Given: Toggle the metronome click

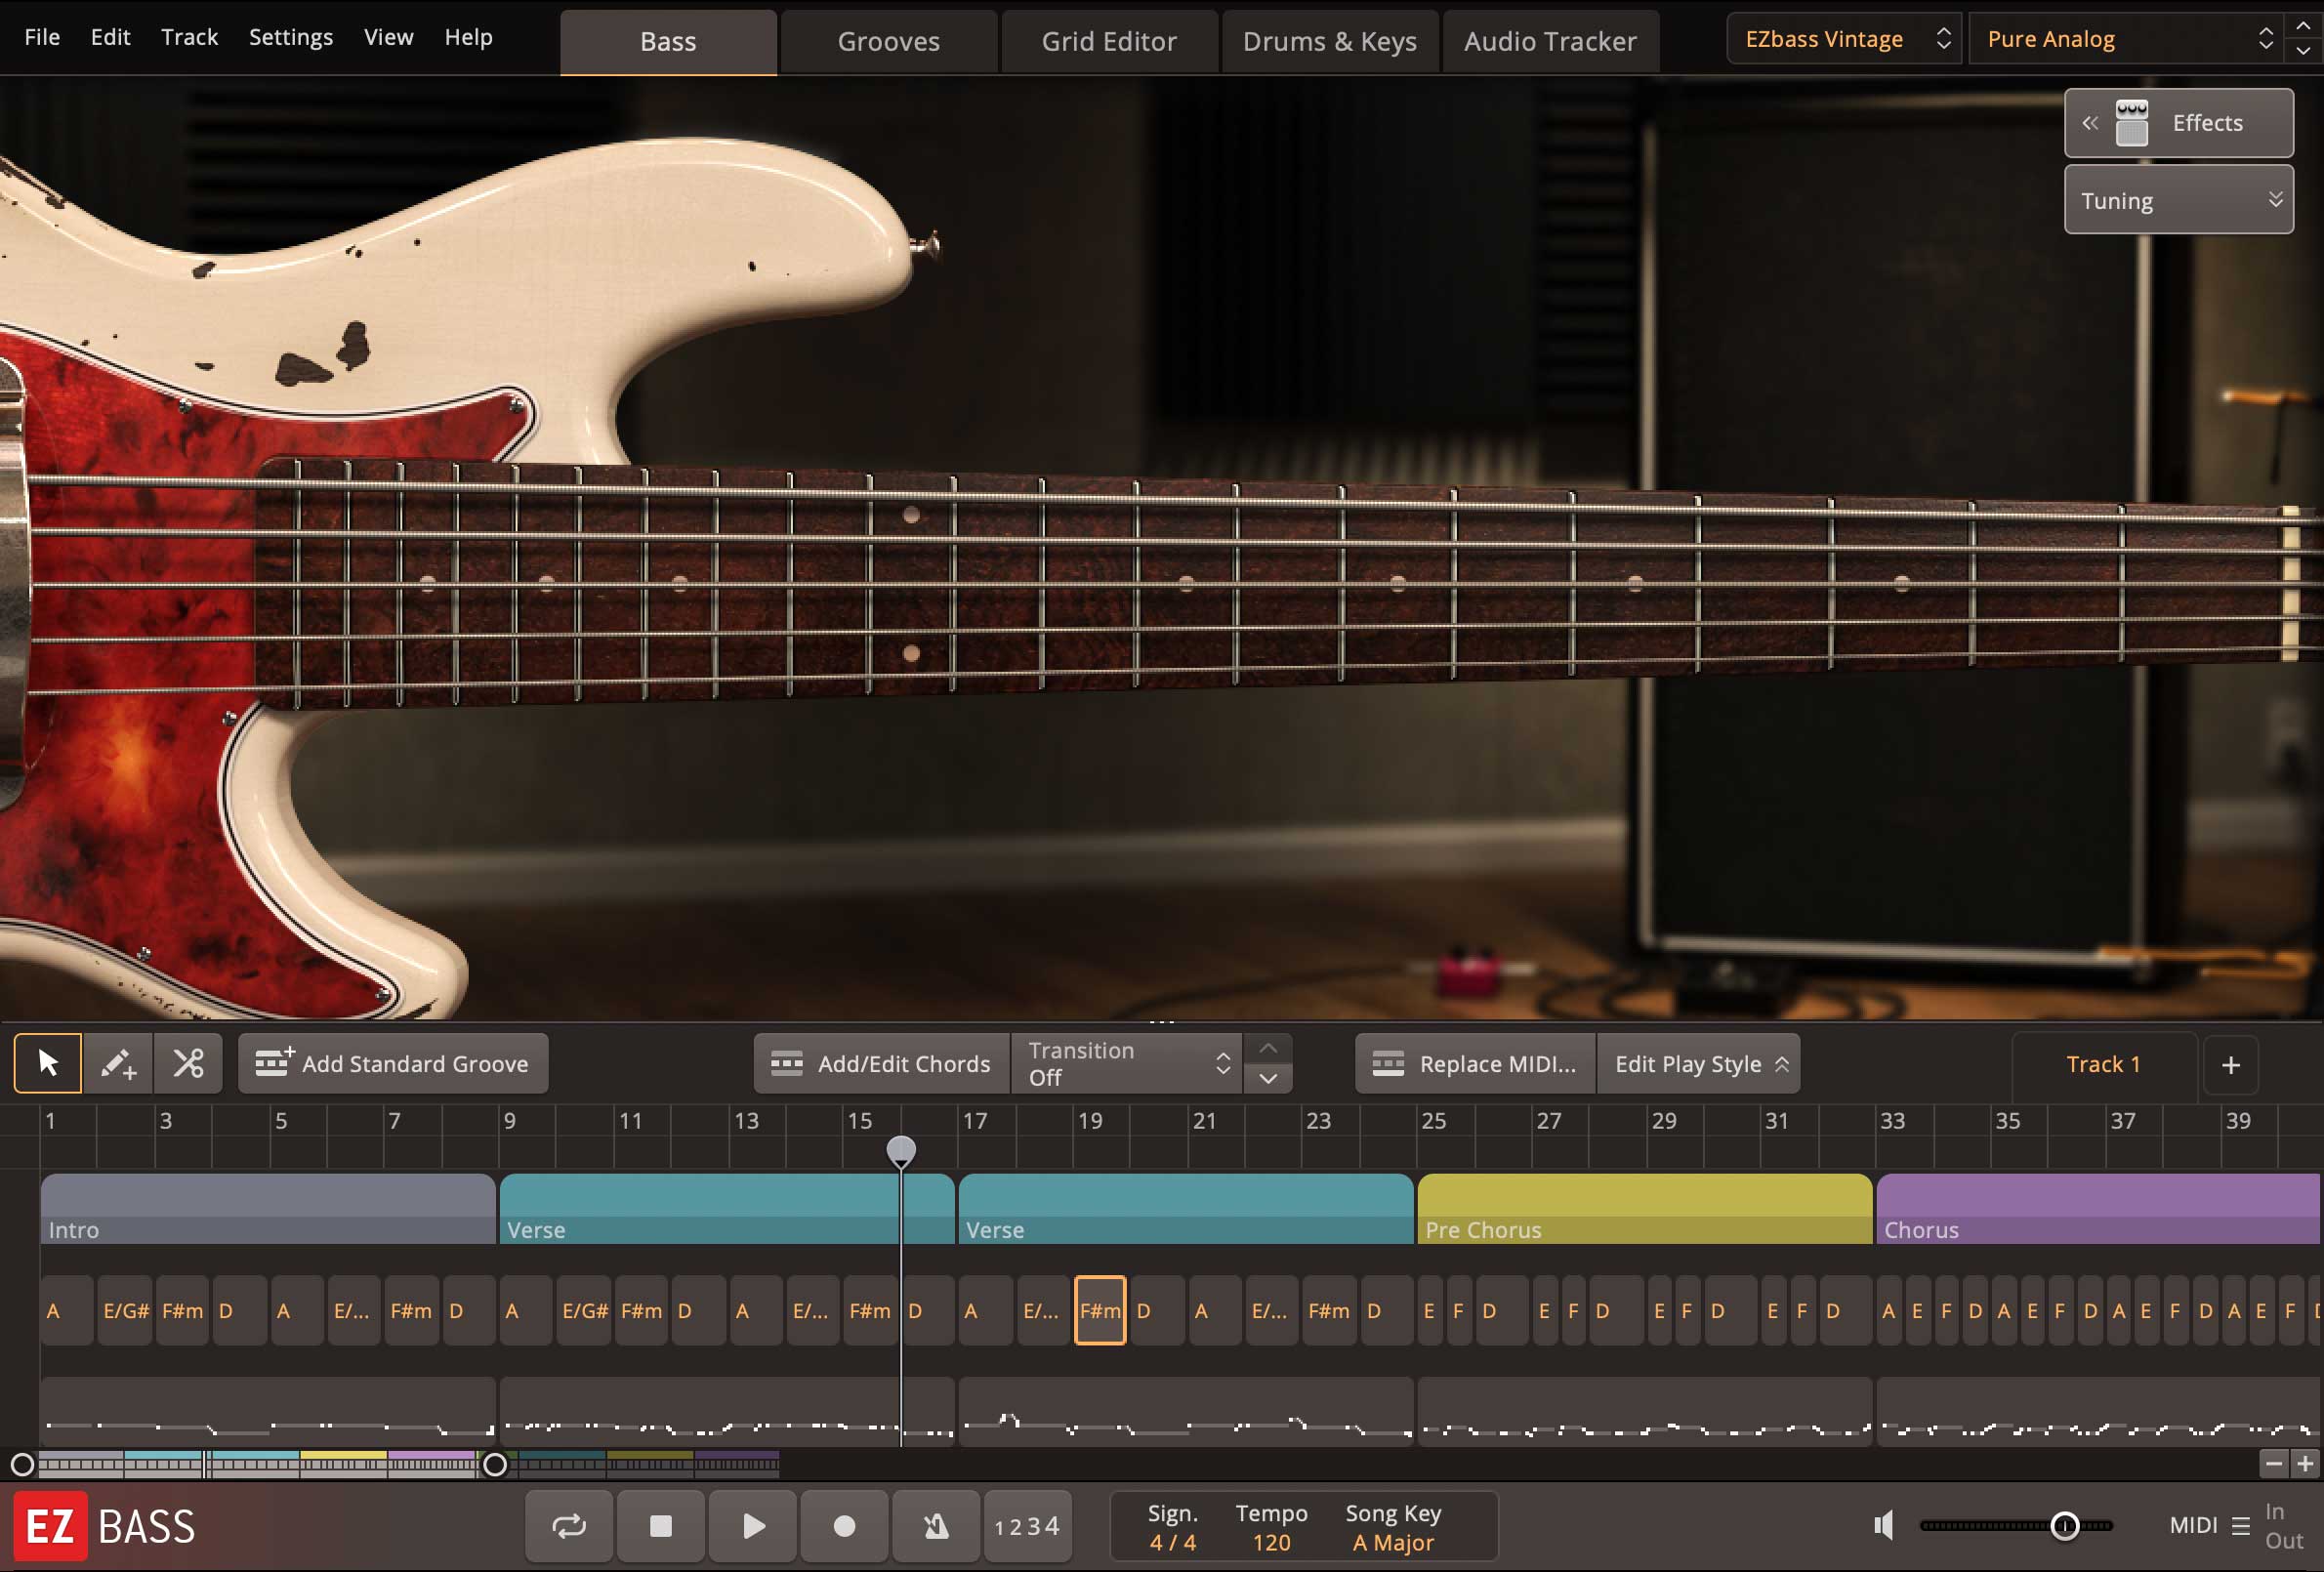Looking at the screenshot, I should [x=936, y=1526].
